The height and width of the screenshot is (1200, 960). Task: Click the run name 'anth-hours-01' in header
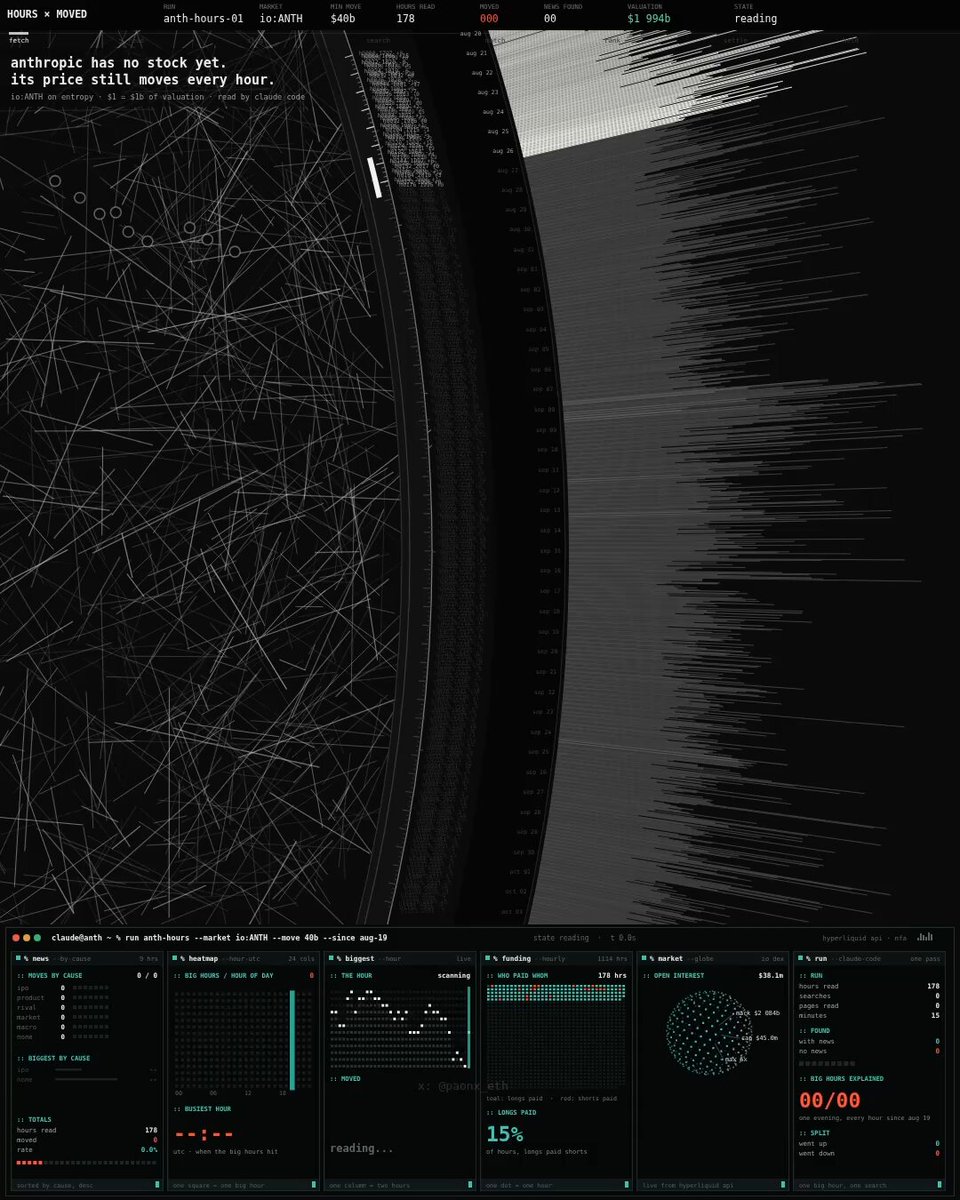click(x=203, y=18)
